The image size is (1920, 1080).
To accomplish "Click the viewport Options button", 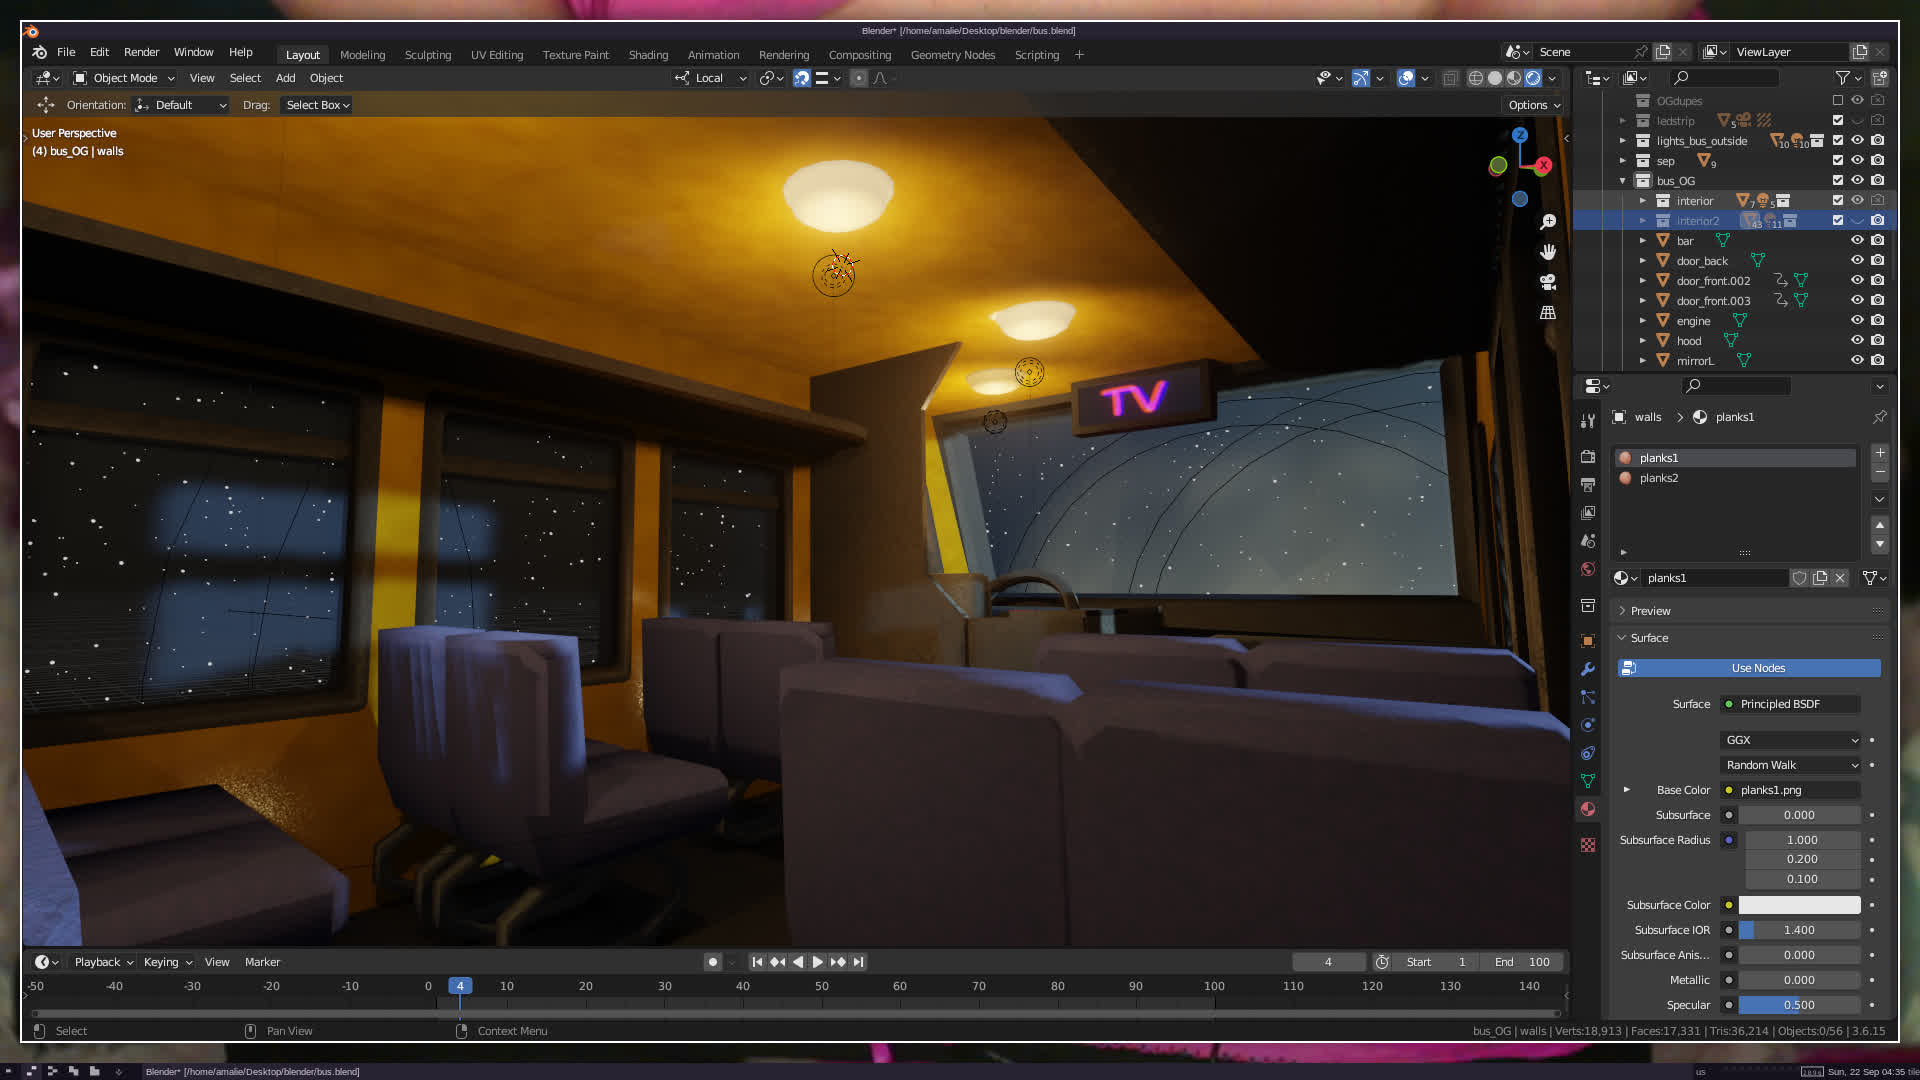I will 1534,105.
